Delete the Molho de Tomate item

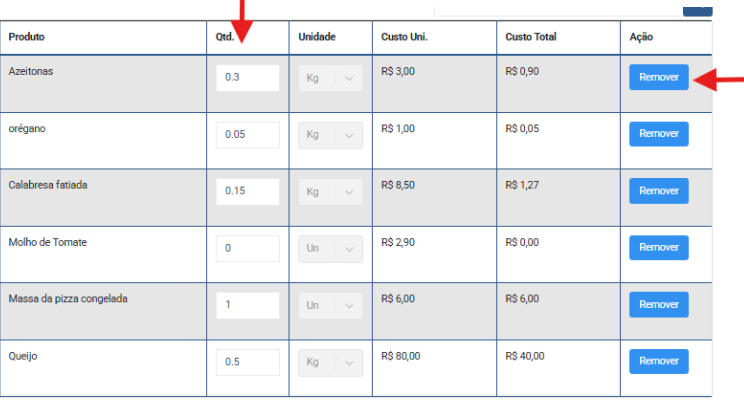658,247
